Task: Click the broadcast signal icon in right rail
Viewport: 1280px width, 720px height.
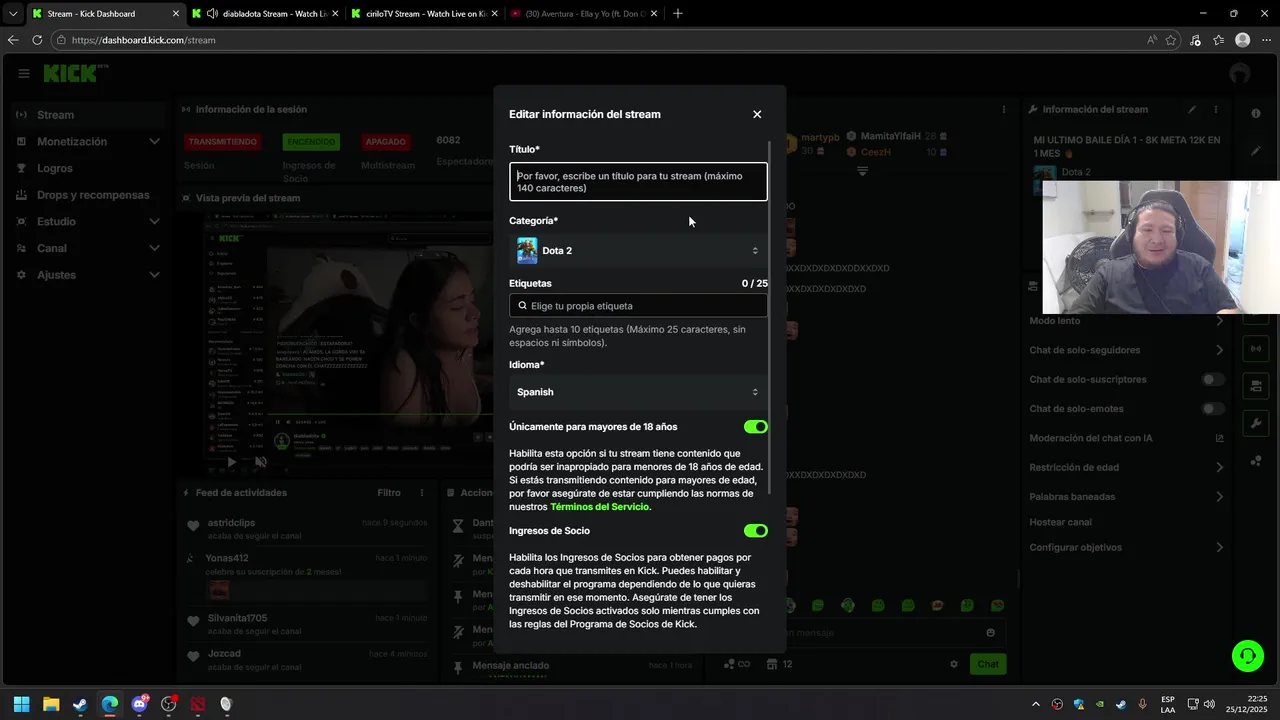Action: click(1256, 349)
